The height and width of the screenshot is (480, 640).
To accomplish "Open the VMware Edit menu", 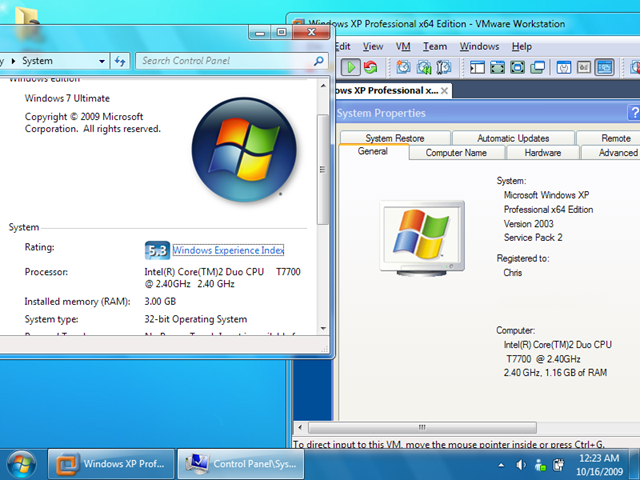I will tap(342, 47).
